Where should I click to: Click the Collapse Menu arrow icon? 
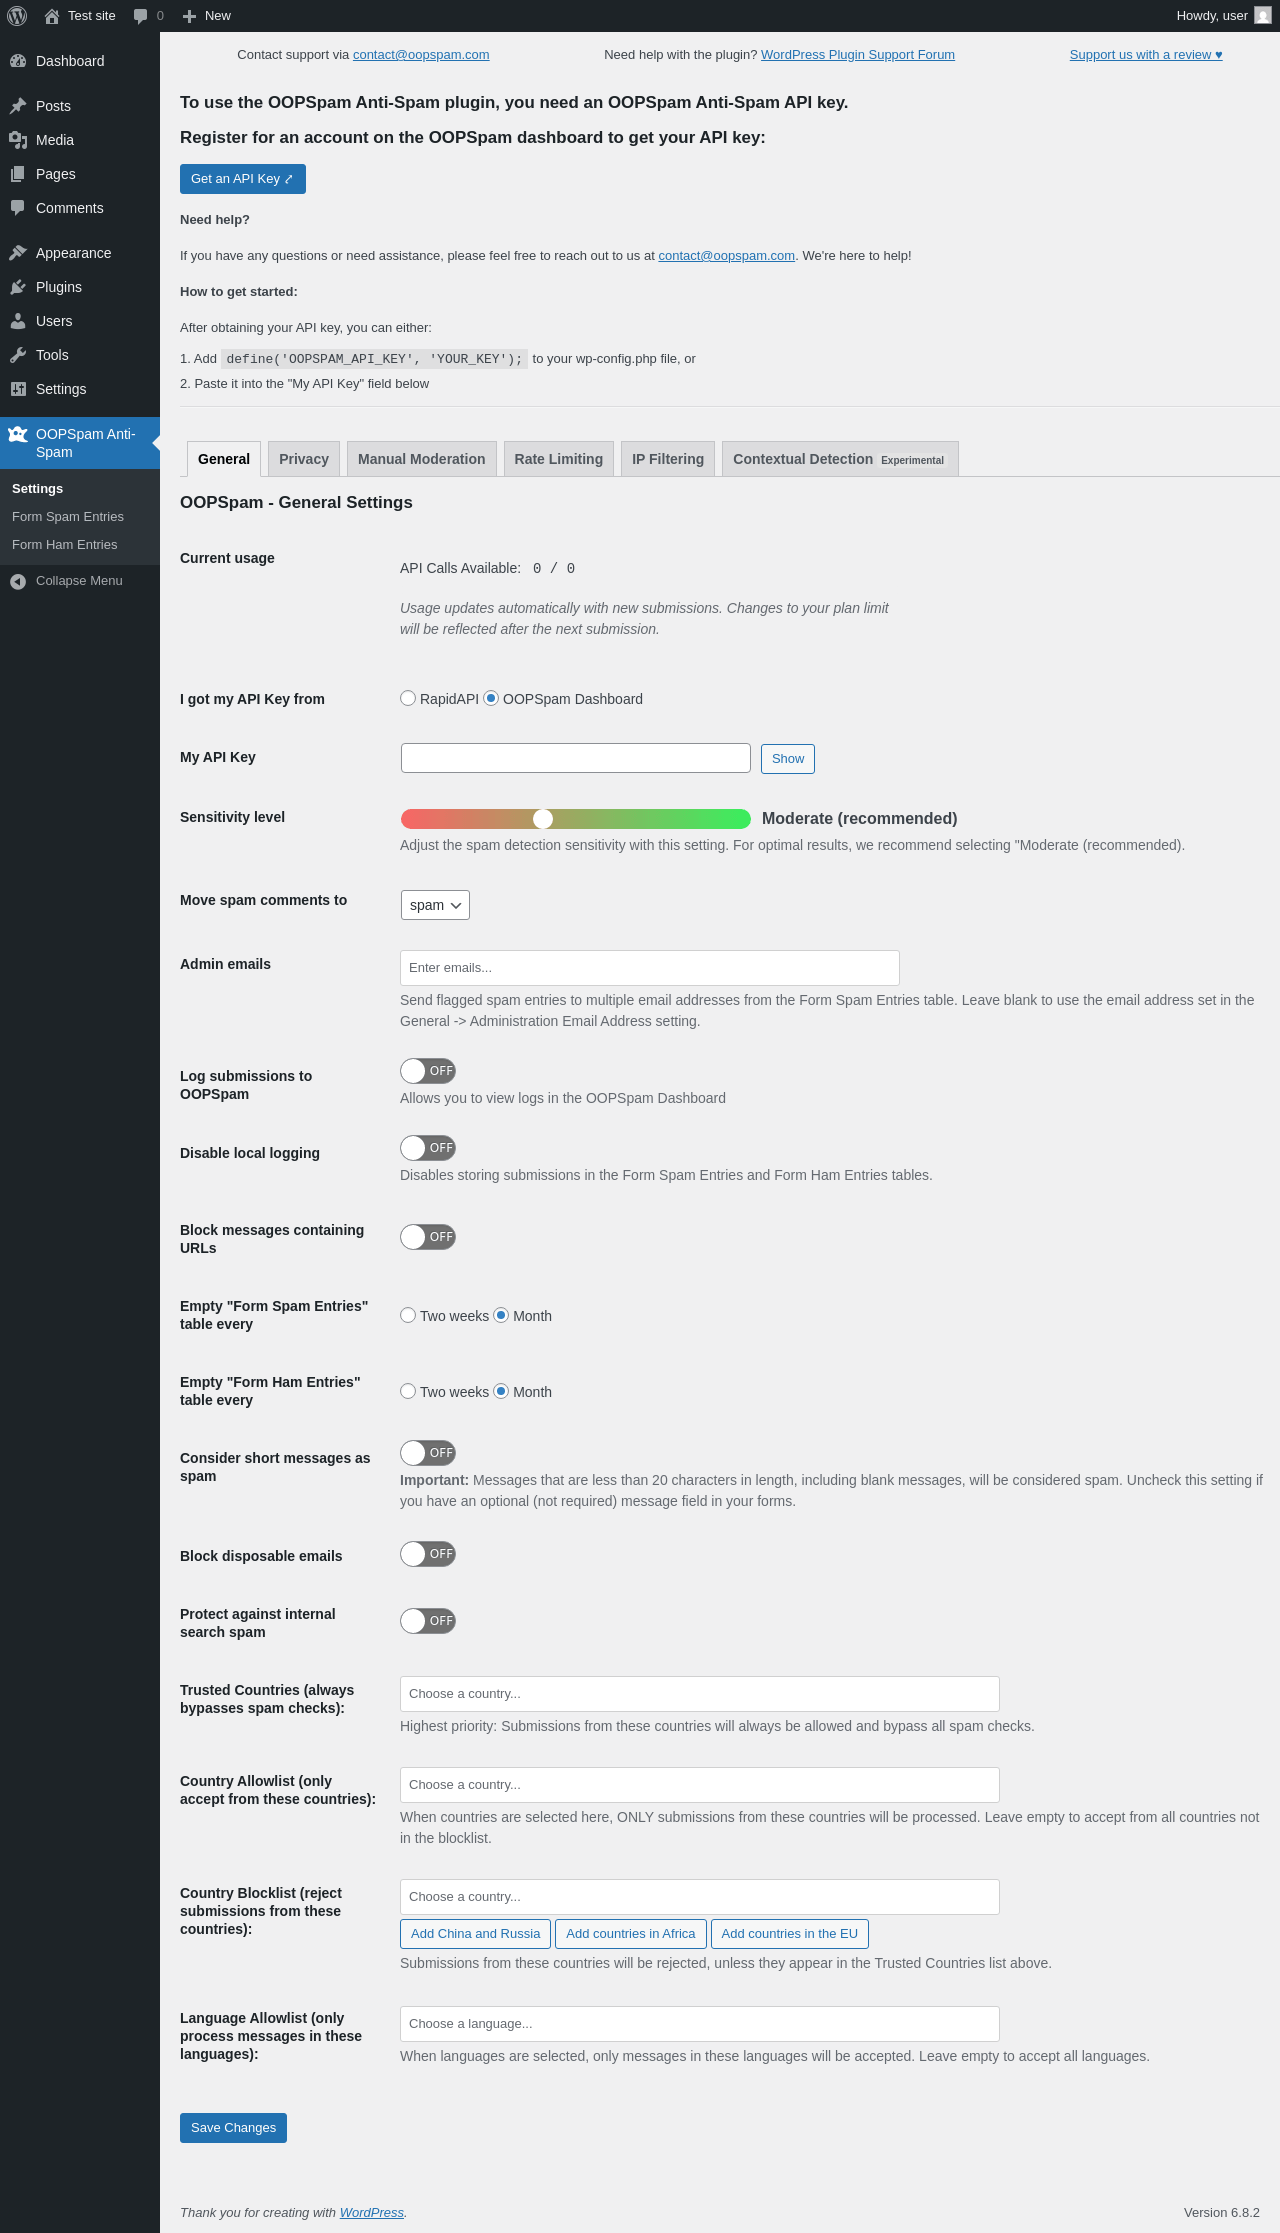tap(18, 581)
